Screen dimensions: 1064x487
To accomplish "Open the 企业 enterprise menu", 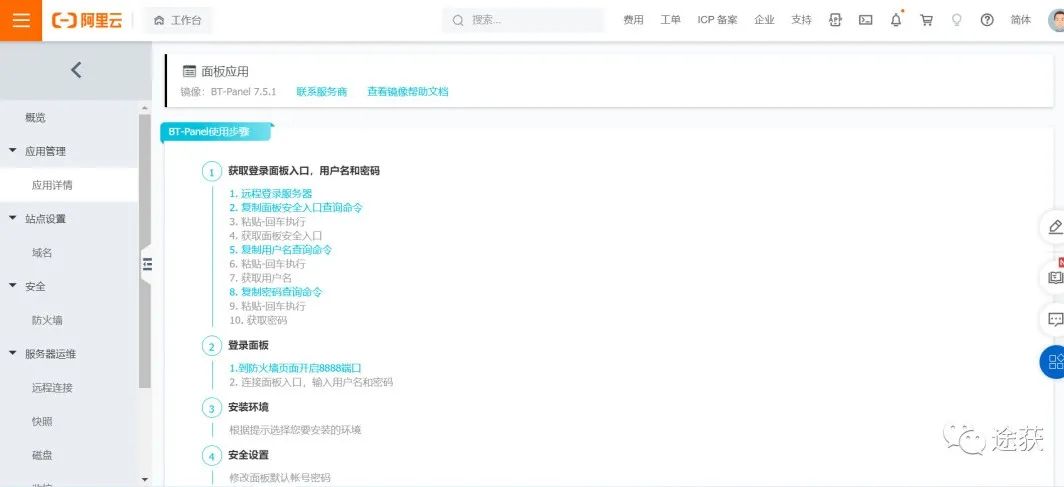I will point(764,20).
